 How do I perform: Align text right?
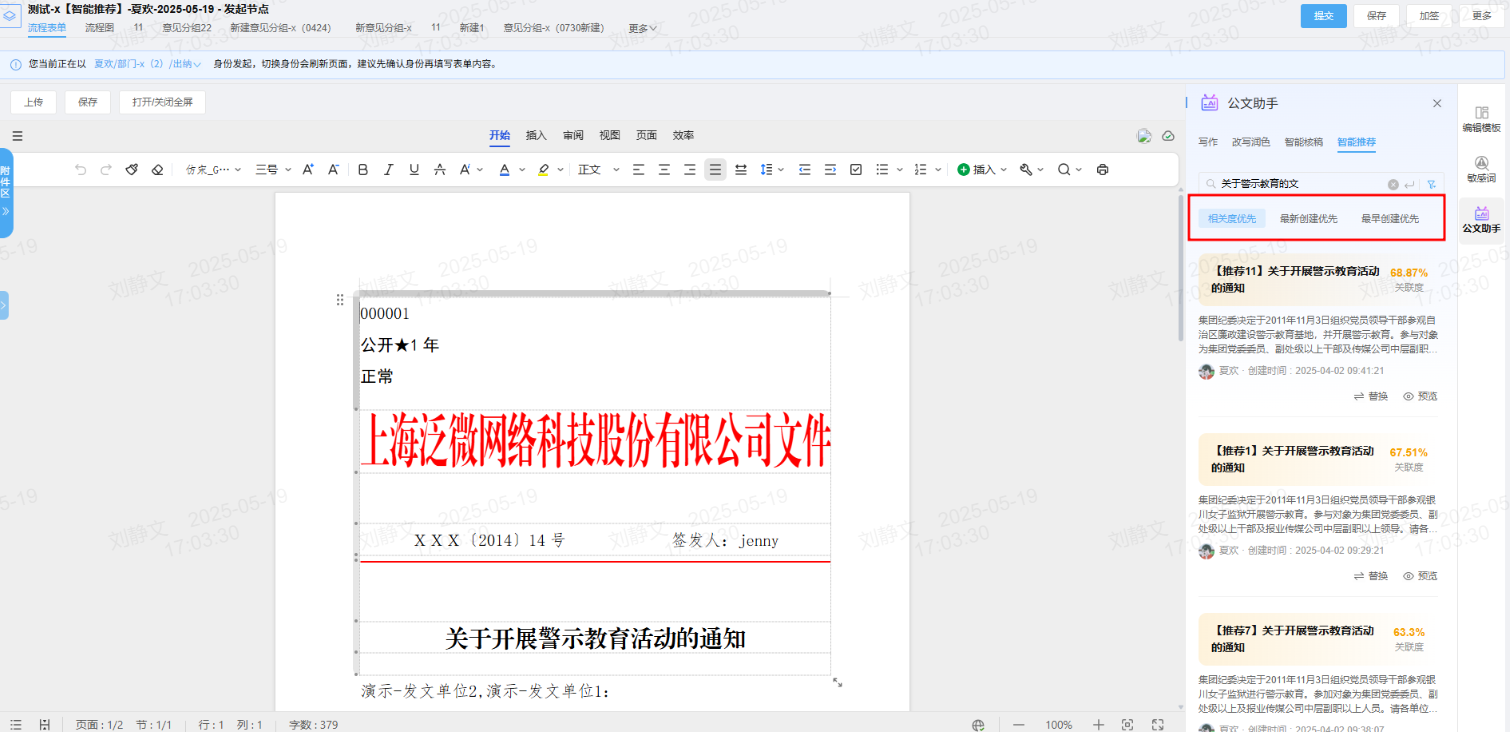[x=689, y=170]
